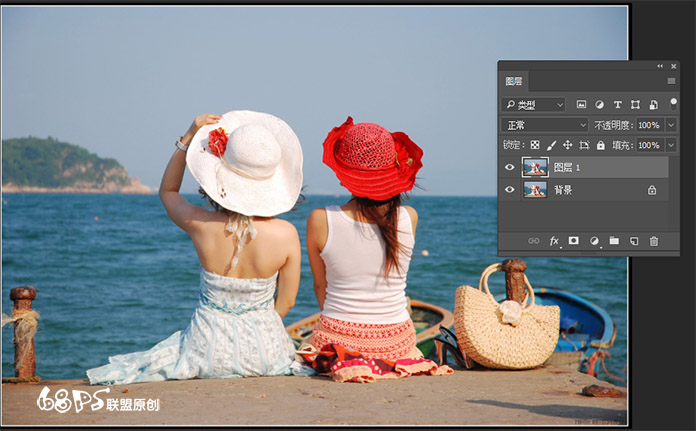Click the lock transparent pixels icon

coord(535,145)
